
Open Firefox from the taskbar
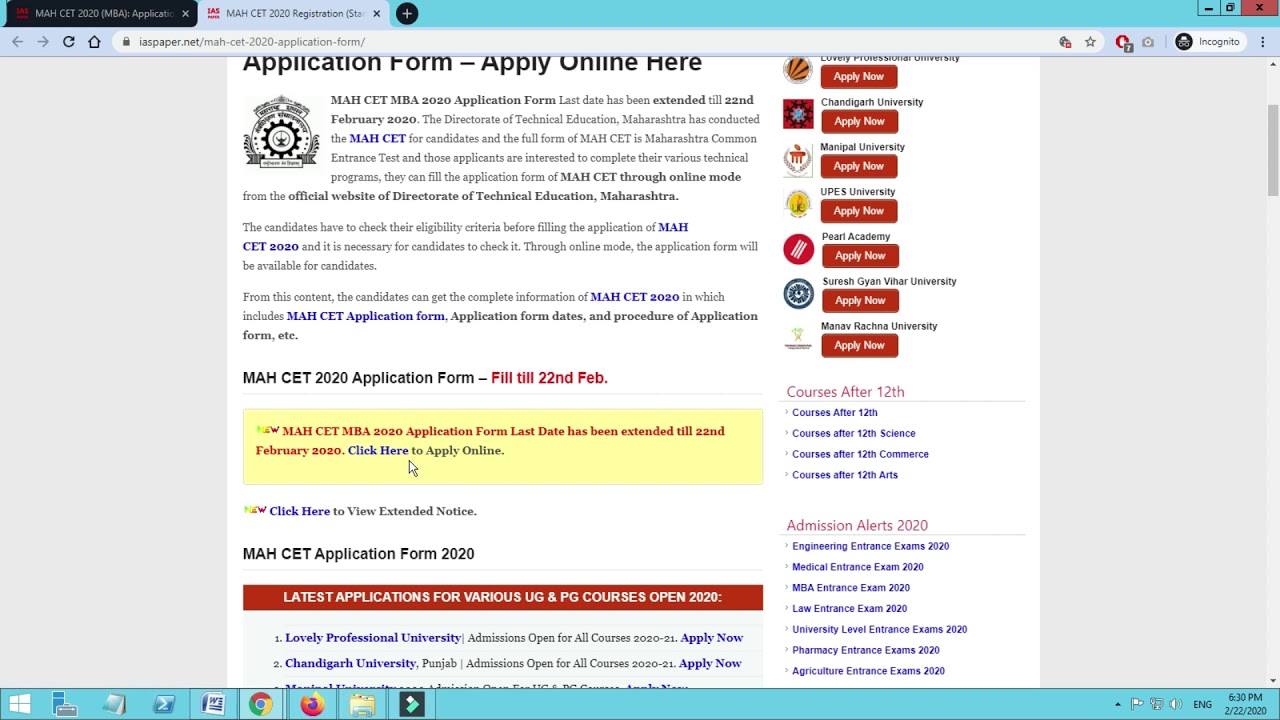click(312, 704)
